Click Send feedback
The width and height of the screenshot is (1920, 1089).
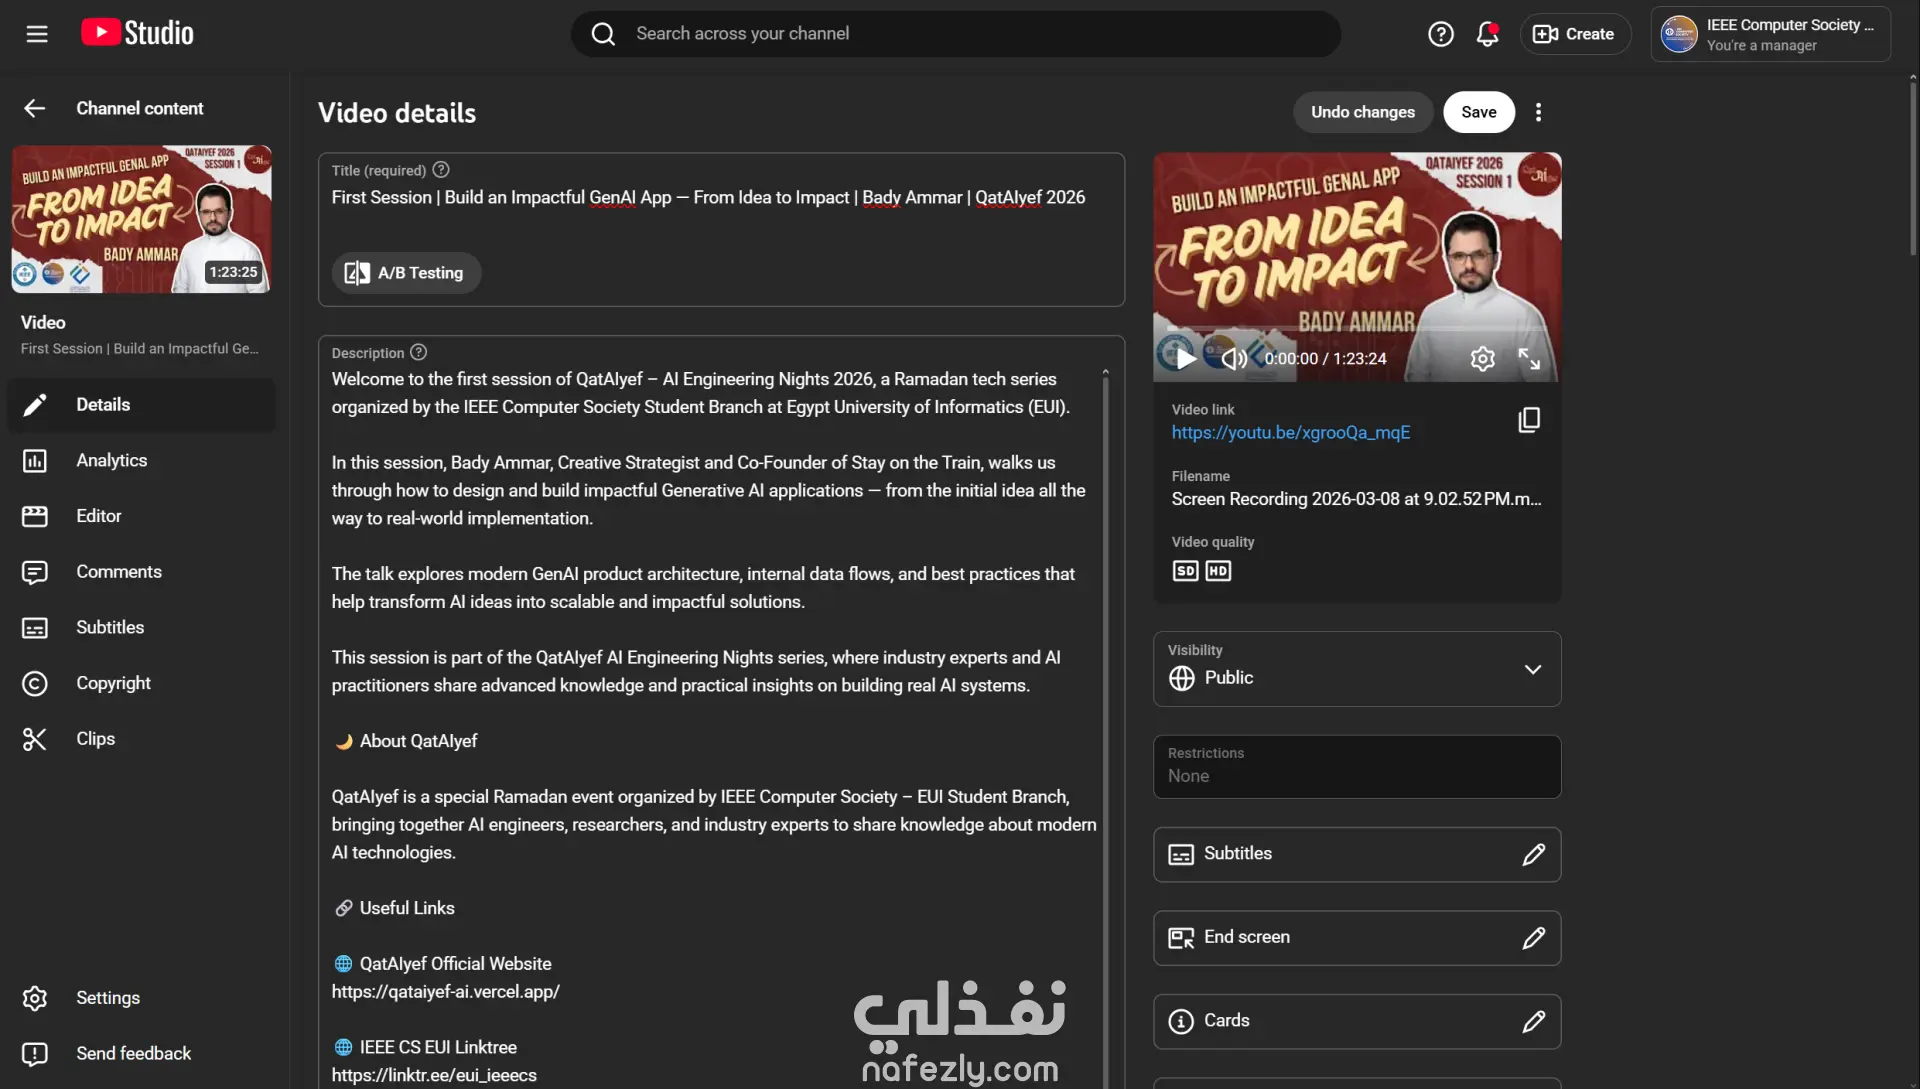[141, 1054]
